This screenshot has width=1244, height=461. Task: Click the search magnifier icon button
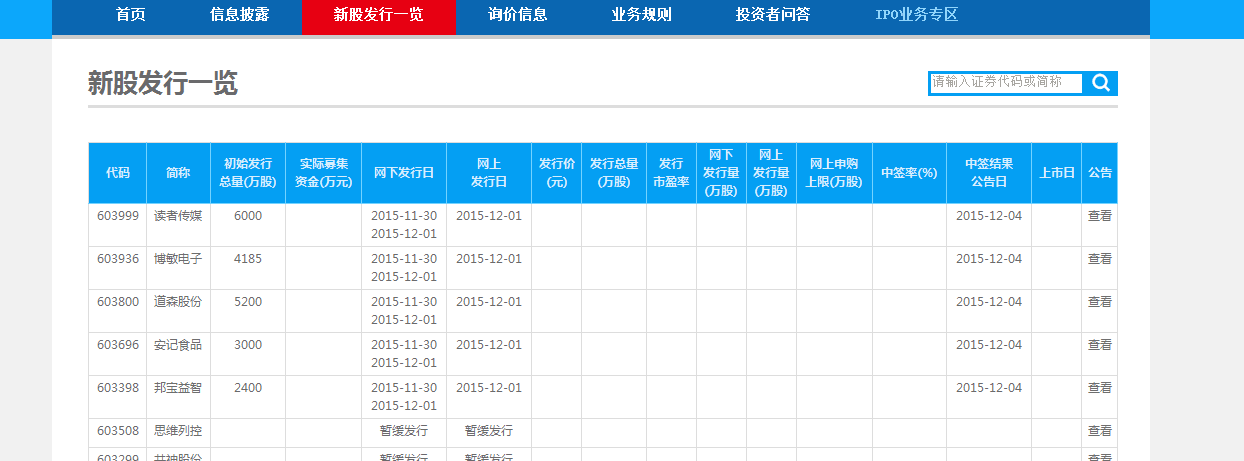point(1101,83)
